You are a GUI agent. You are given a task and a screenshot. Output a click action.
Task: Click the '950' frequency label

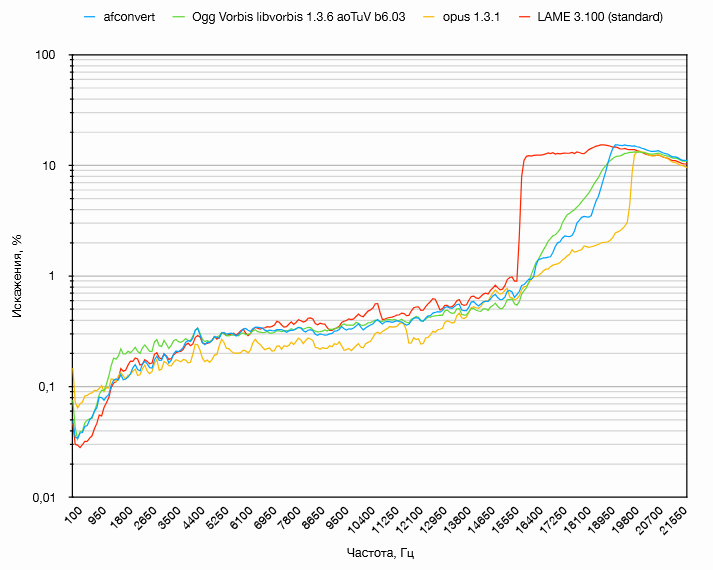point(96,514)
